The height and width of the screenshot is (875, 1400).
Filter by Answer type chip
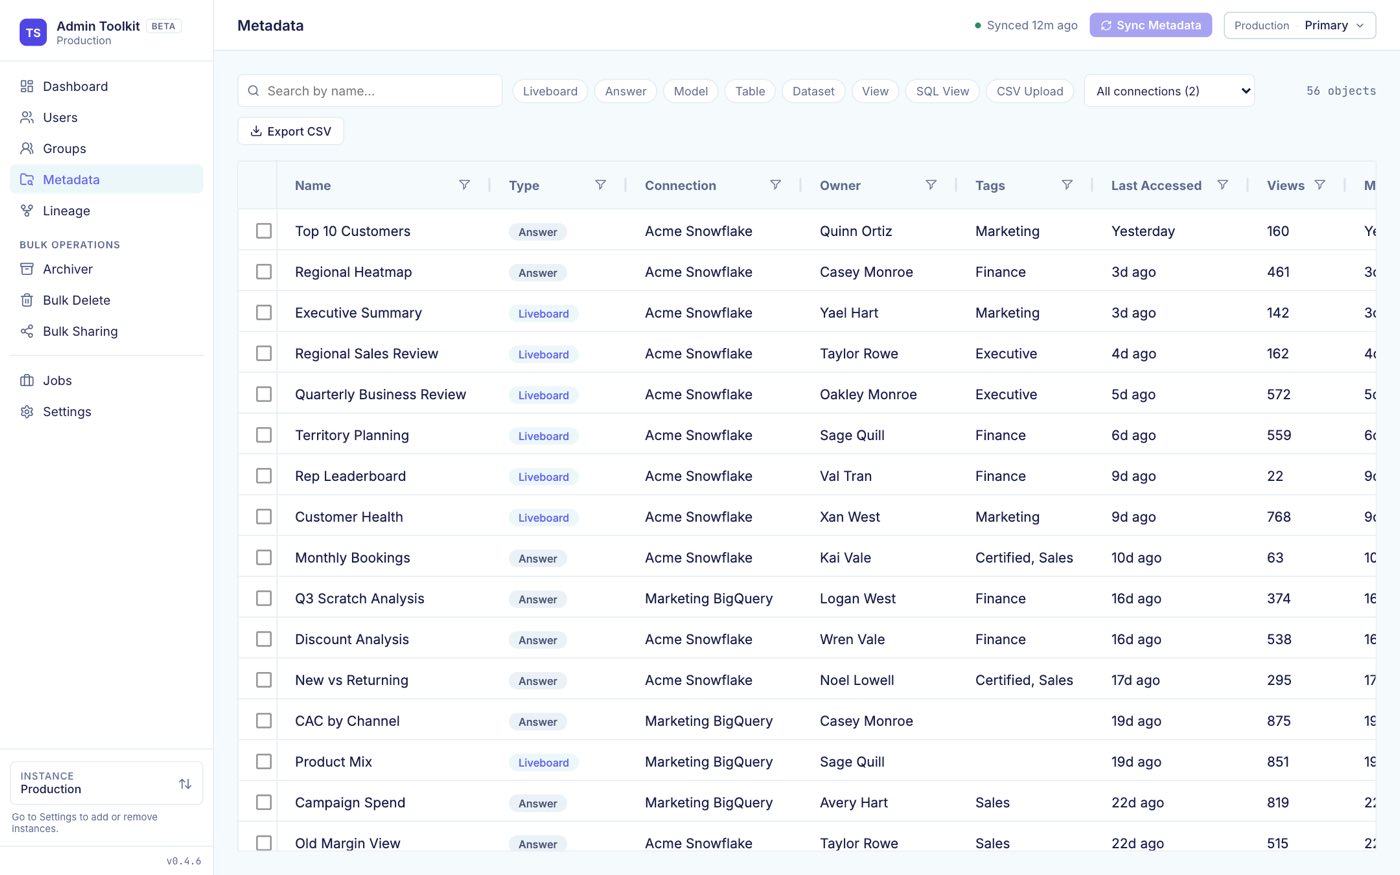626,91
